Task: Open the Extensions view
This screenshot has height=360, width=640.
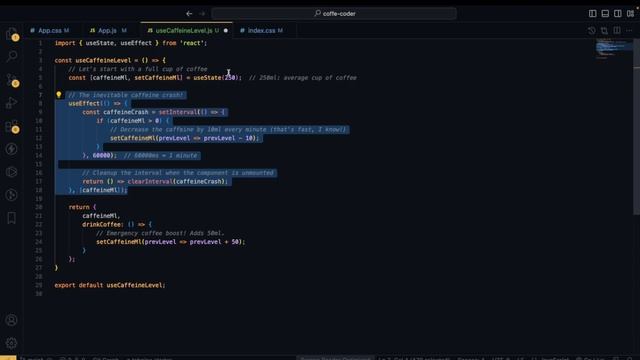Action: (12, 126)
